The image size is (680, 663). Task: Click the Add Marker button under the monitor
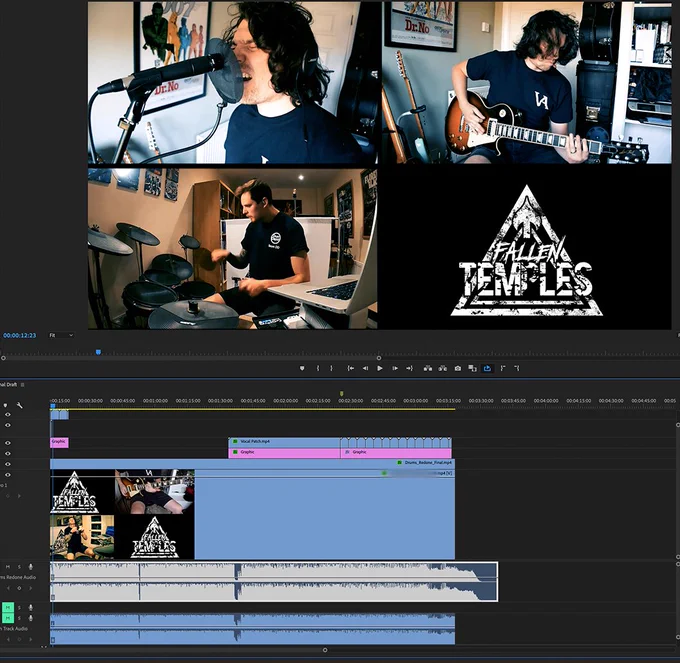point(302,368)
